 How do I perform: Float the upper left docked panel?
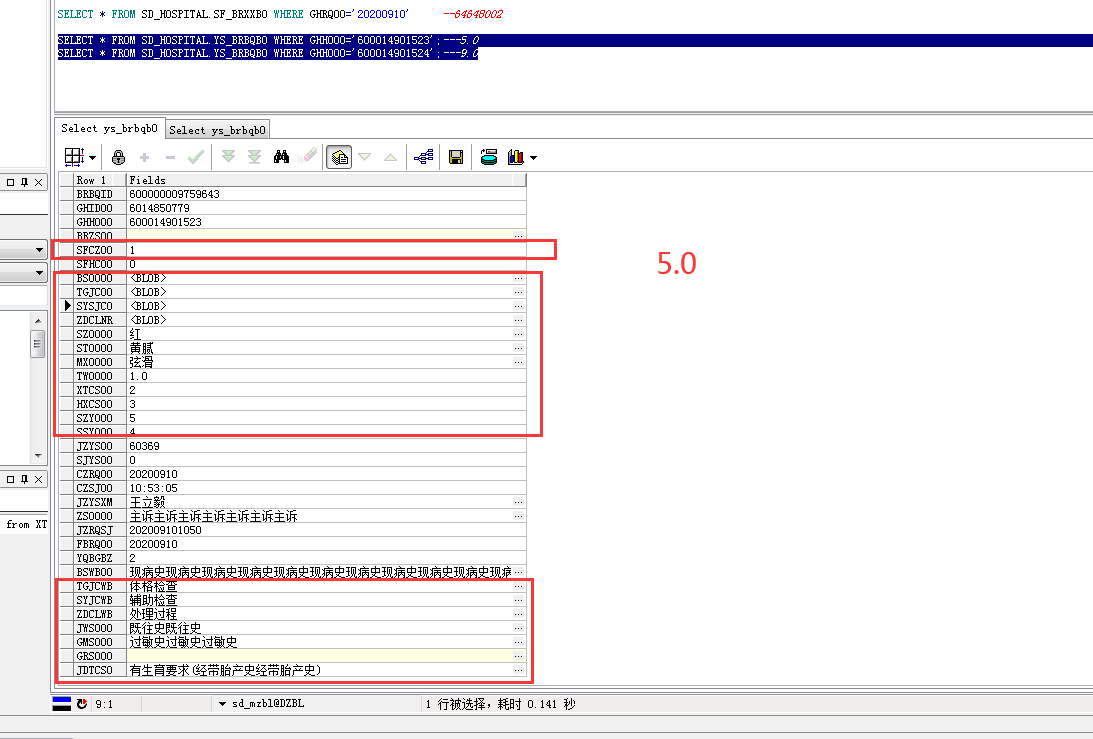click(10, 183)
